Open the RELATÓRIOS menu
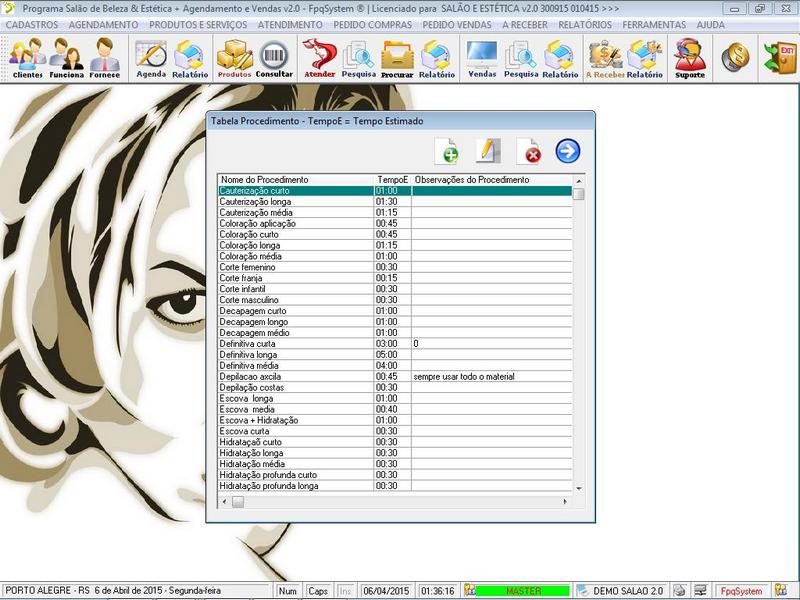Screen dimensions: 800x600 (585, 24)
